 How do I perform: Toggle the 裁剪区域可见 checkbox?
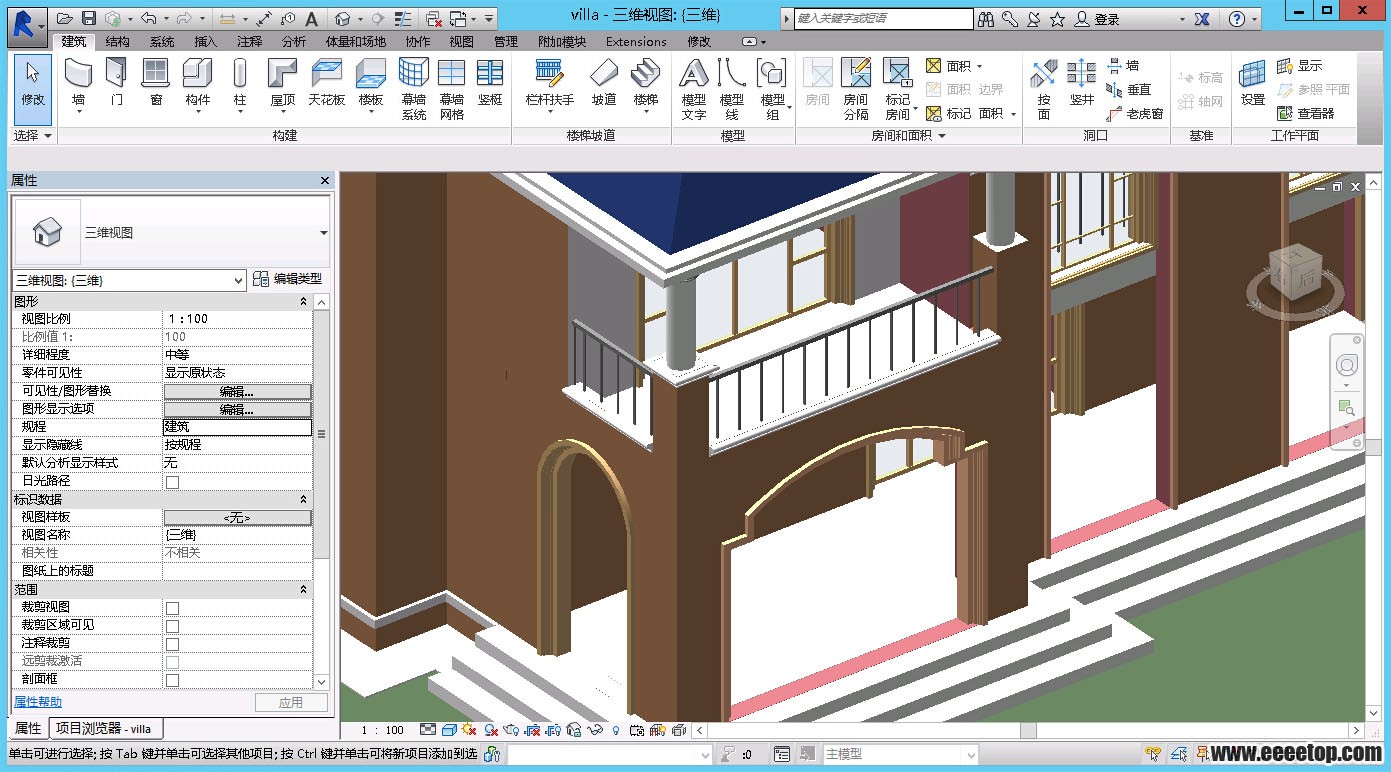[172, 625]
